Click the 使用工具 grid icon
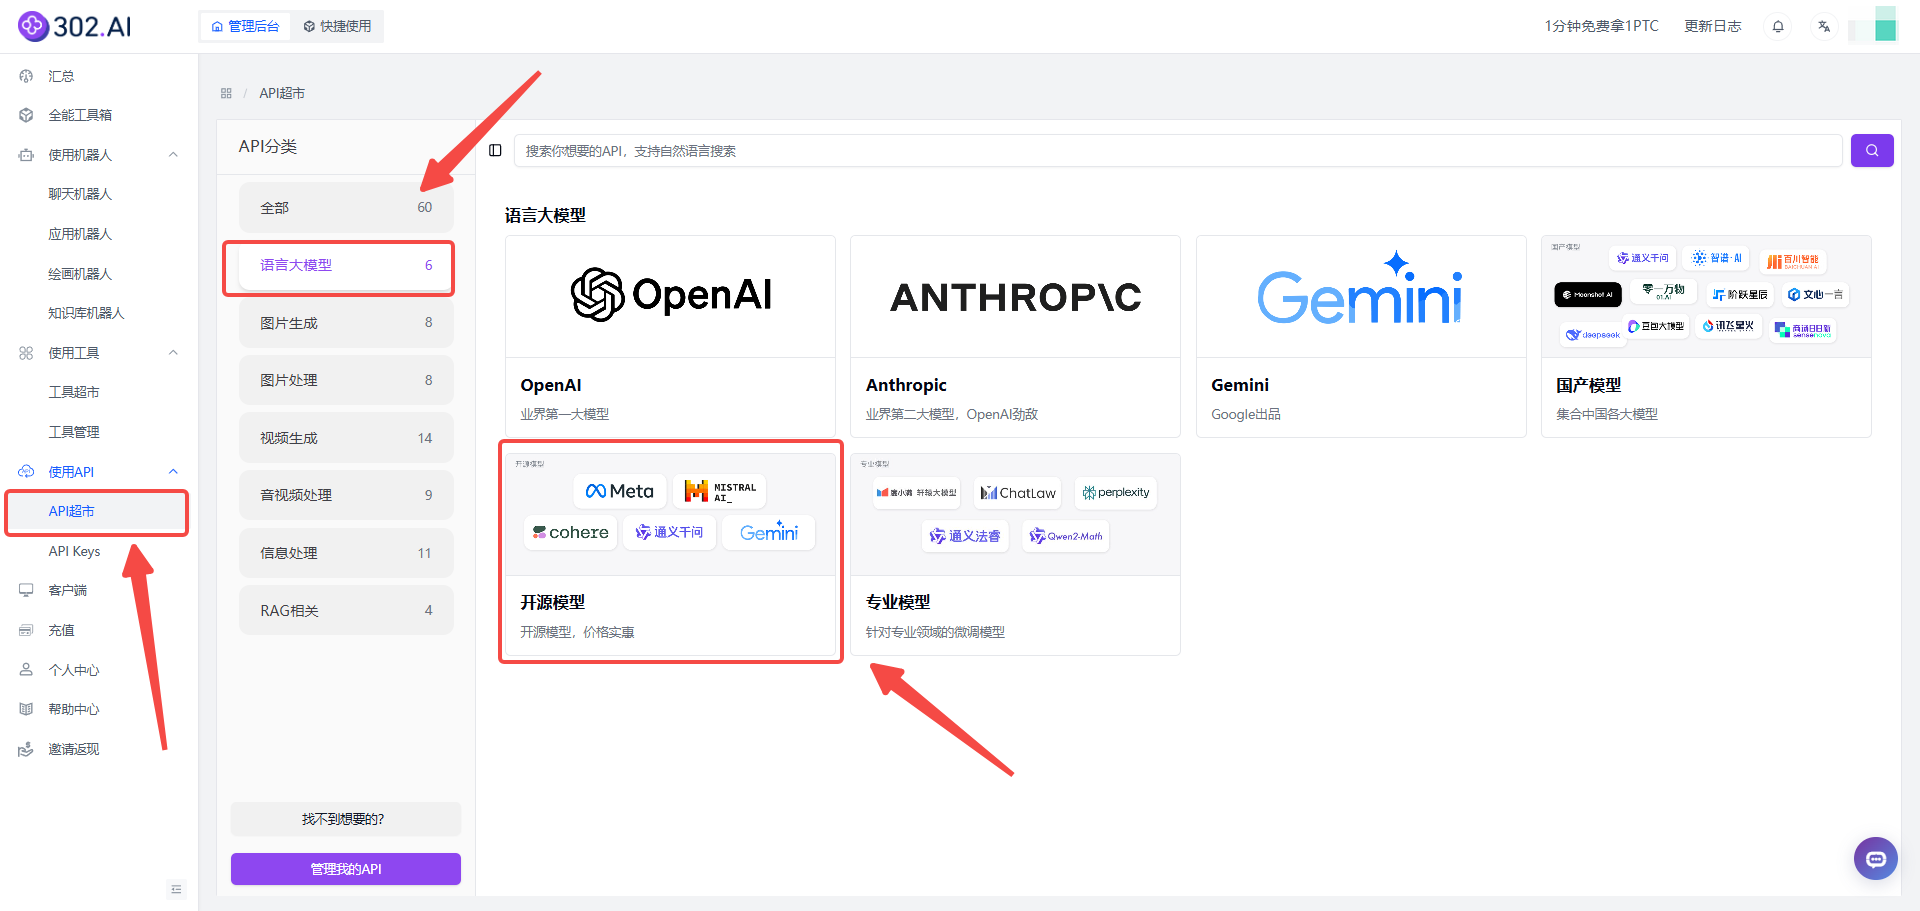Image resolution: width=1920 pixels, height=911 pixels. tap(26, 353)
